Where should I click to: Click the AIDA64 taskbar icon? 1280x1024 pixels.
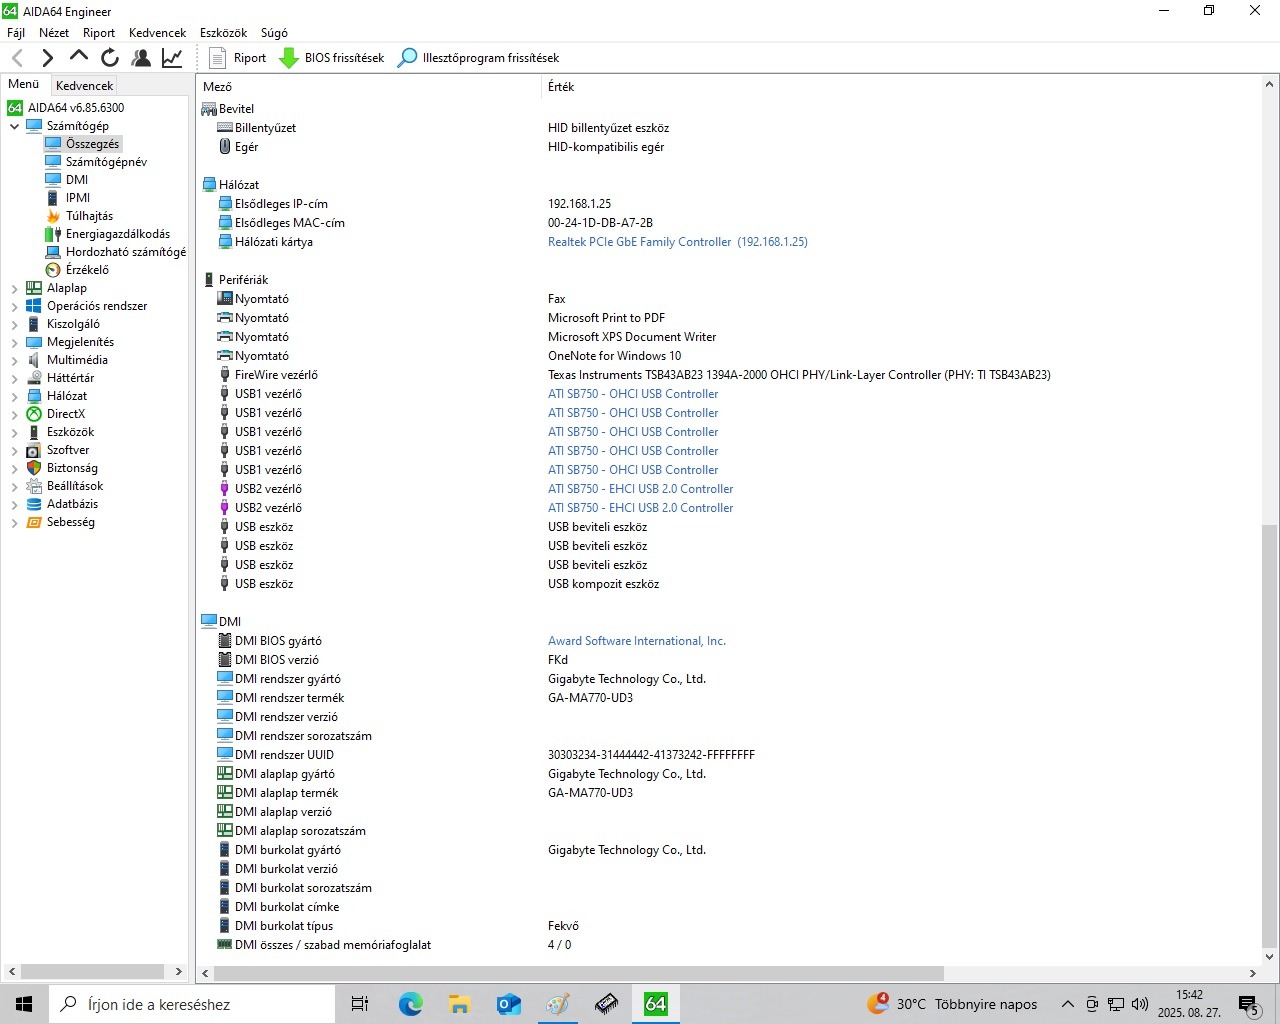coord(655,1004)
